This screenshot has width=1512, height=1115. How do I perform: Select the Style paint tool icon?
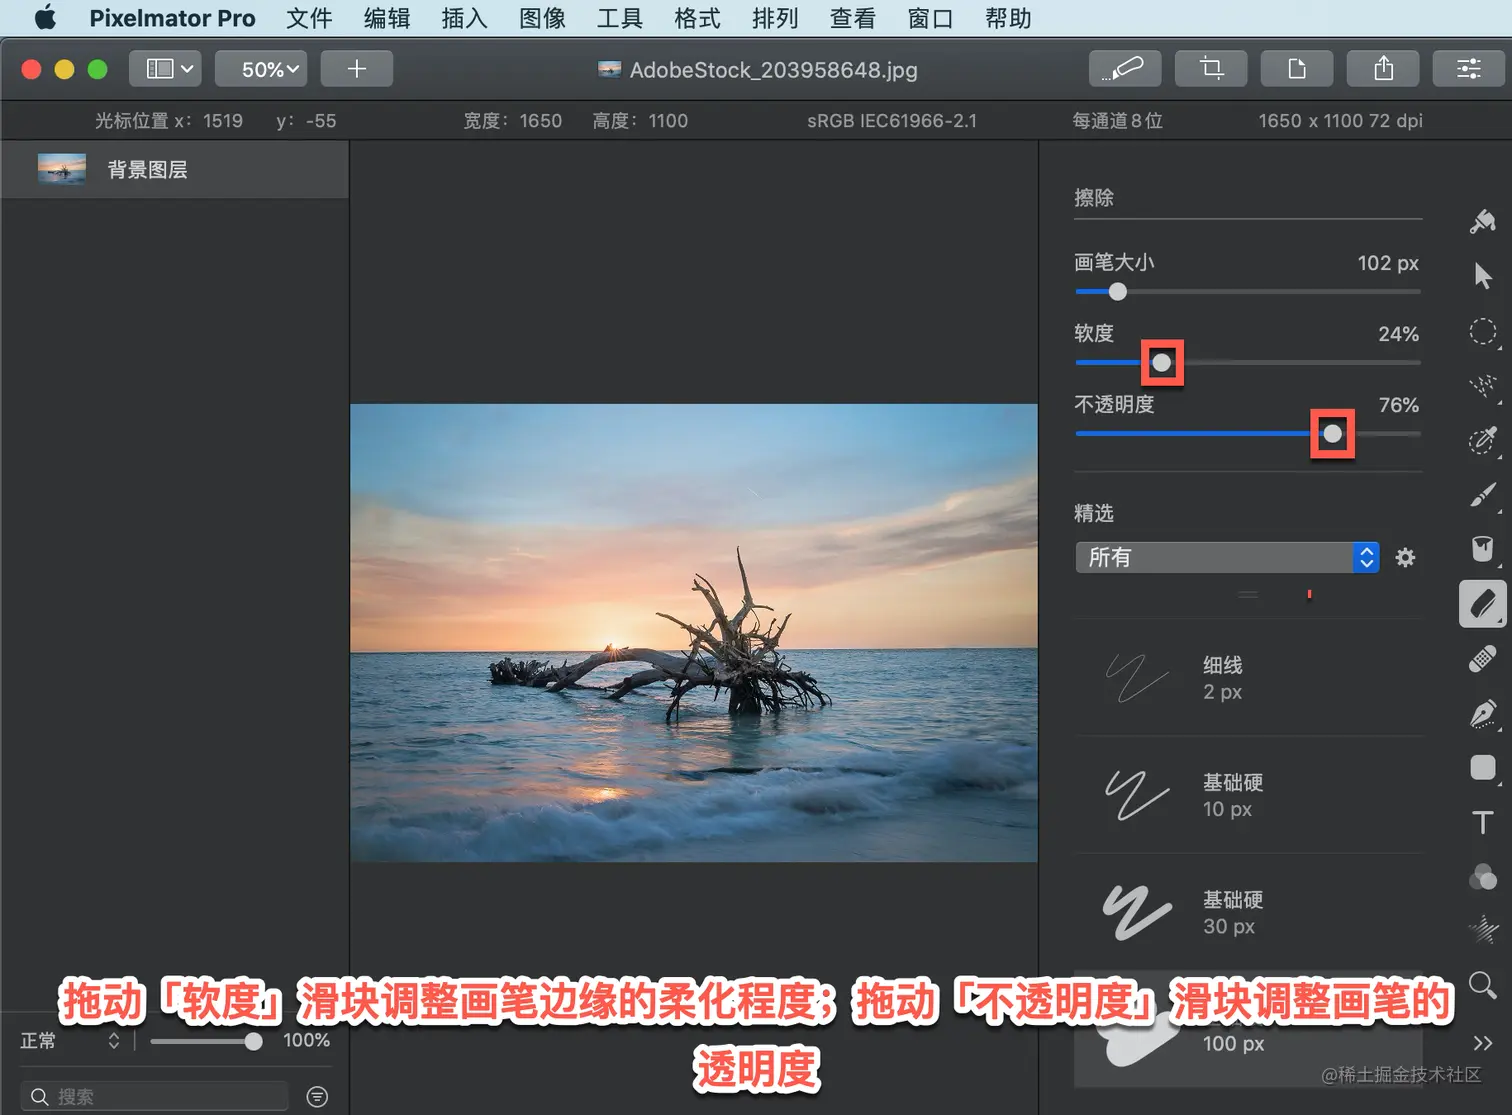click(x=1483, y=221)
